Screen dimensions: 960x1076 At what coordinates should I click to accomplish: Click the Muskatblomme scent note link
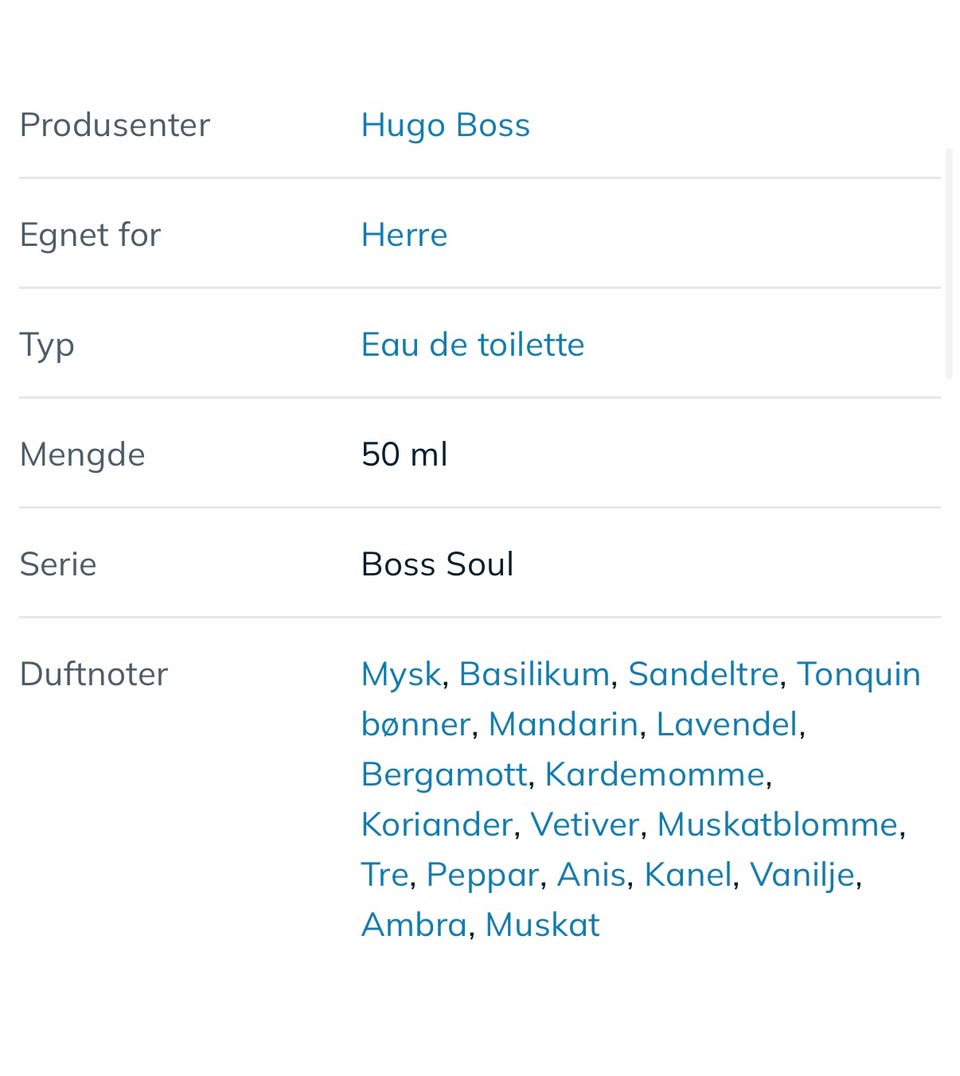pyautogui.click(x=777, y=825)
